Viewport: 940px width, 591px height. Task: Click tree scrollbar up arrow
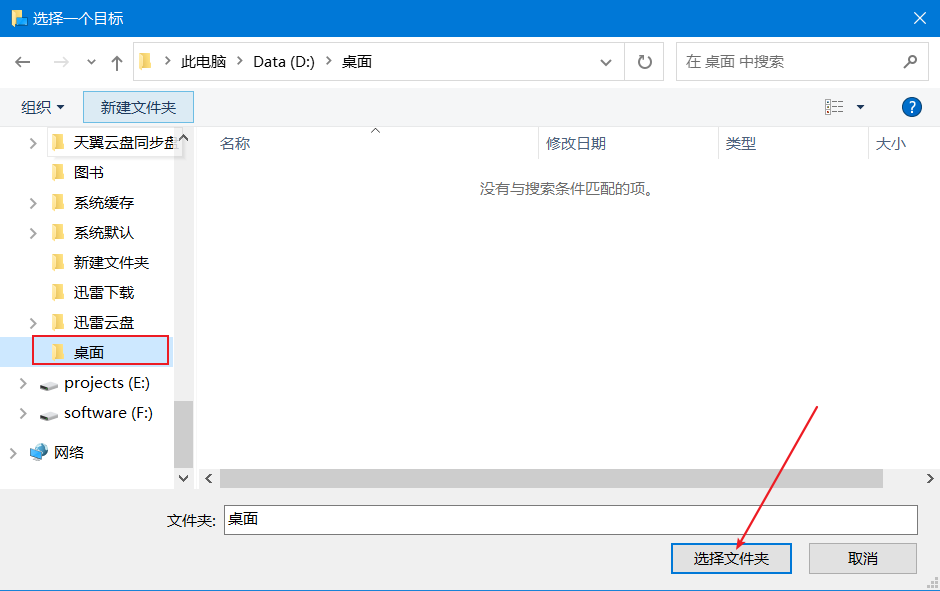tap(183, 138)
